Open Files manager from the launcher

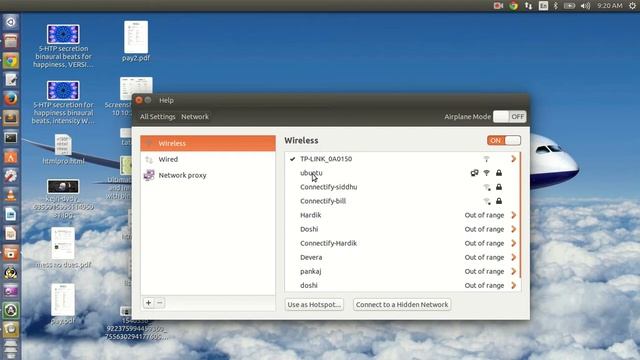[11, 41]
